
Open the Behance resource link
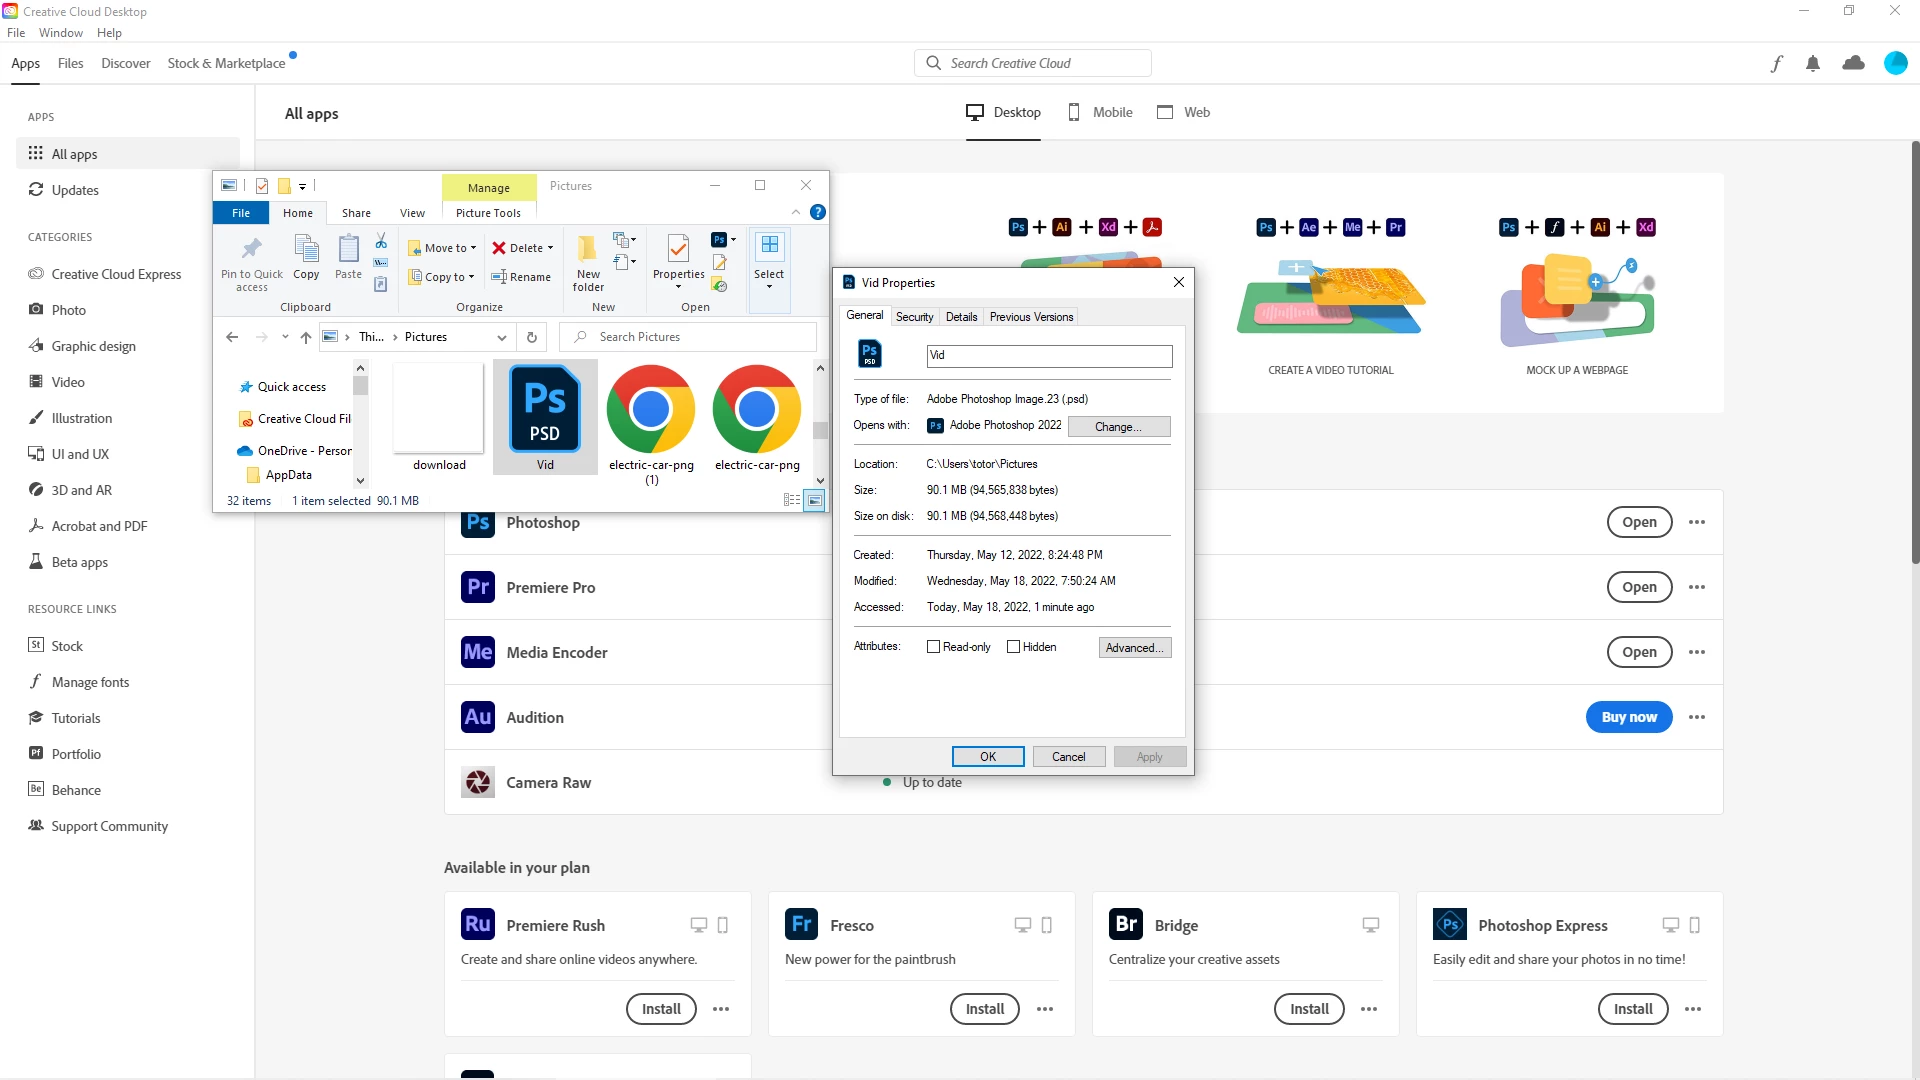coord(76,790)
